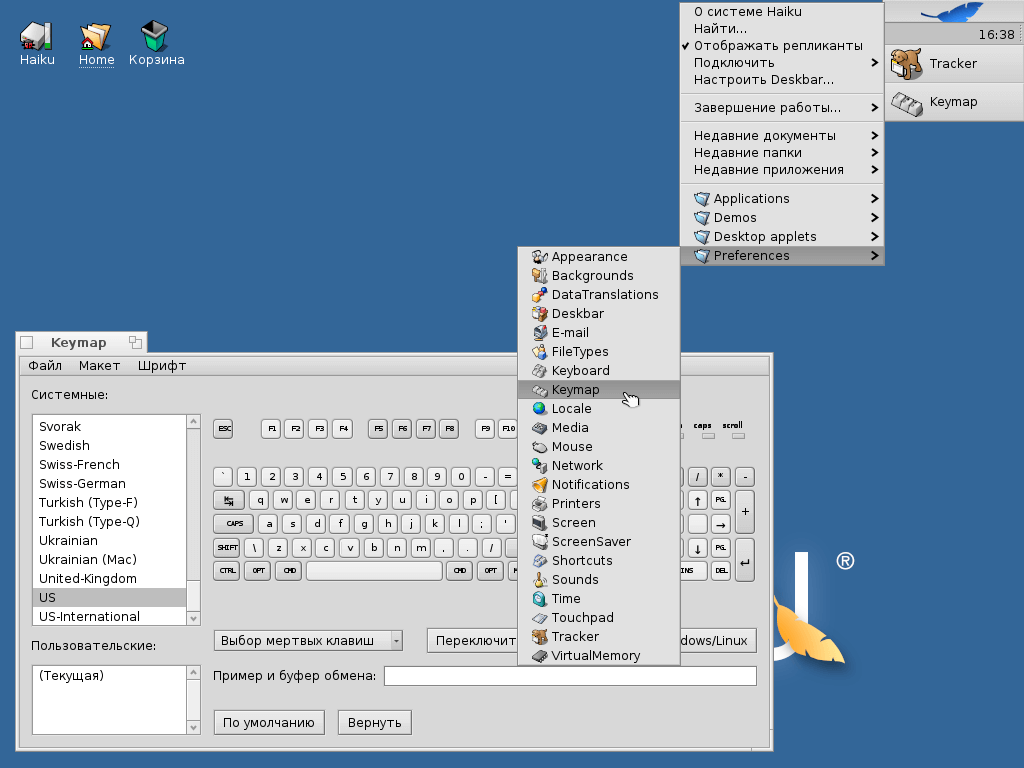The width and height of the screenshot is (1024, 768).
Task: Open Shortcuts preferences
Action: (599, 560)
